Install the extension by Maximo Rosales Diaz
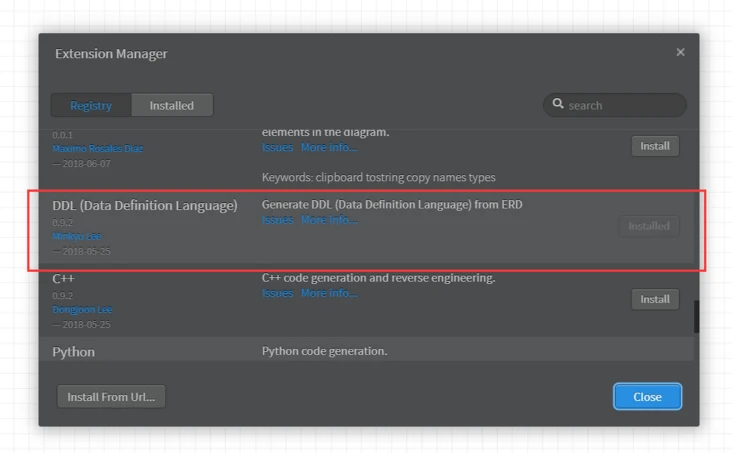This screenshot has width=732, height=453. [655, 146]
